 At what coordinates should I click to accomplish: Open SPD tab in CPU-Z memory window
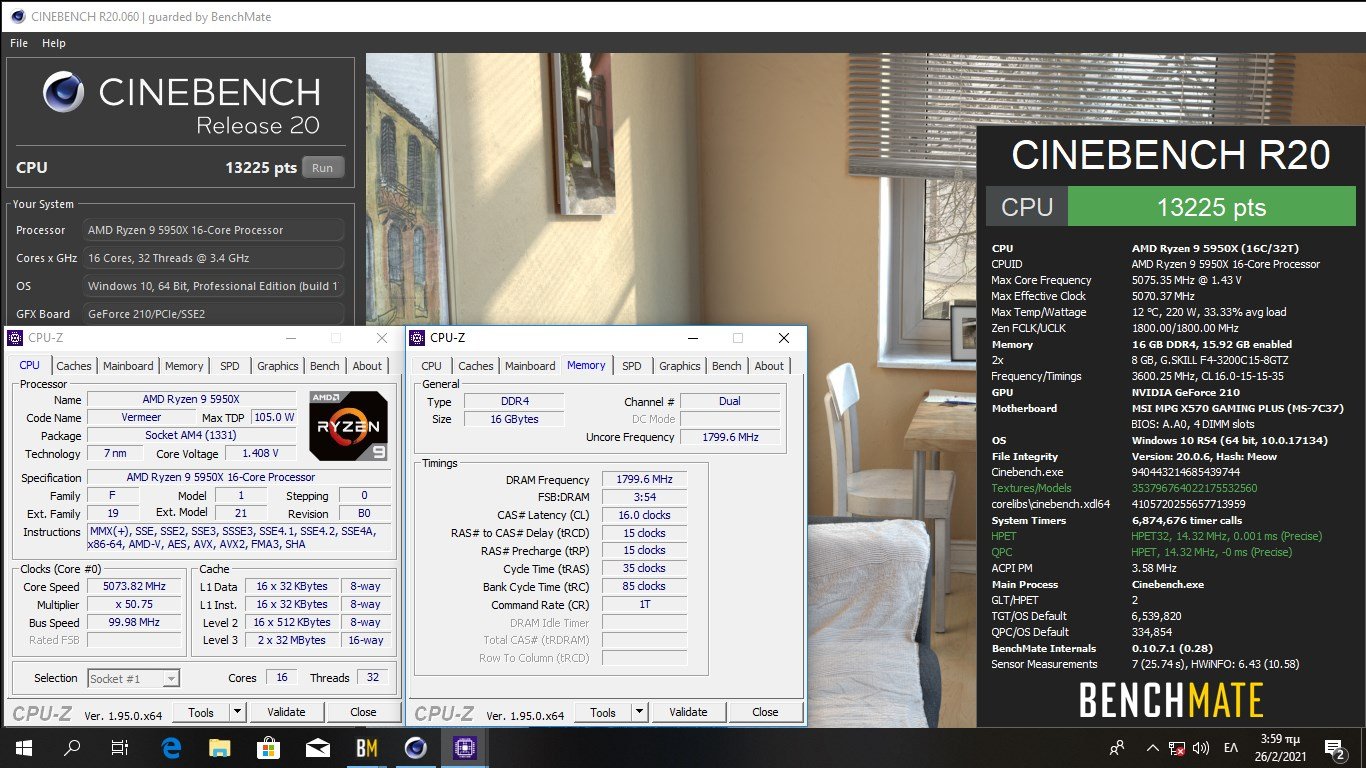[x=632, y=366]
